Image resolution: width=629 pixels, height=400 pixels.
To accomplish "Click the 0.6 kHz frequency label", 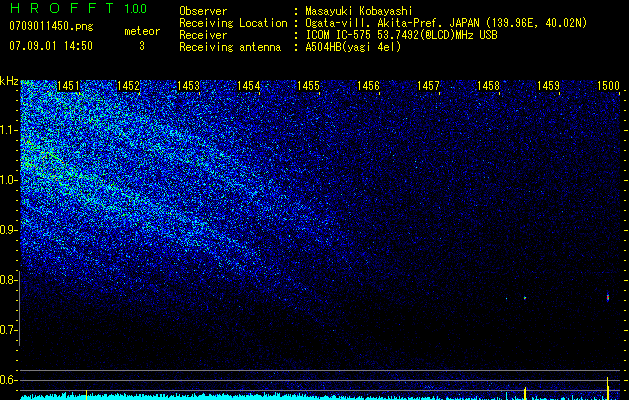I will pos(8,380).
